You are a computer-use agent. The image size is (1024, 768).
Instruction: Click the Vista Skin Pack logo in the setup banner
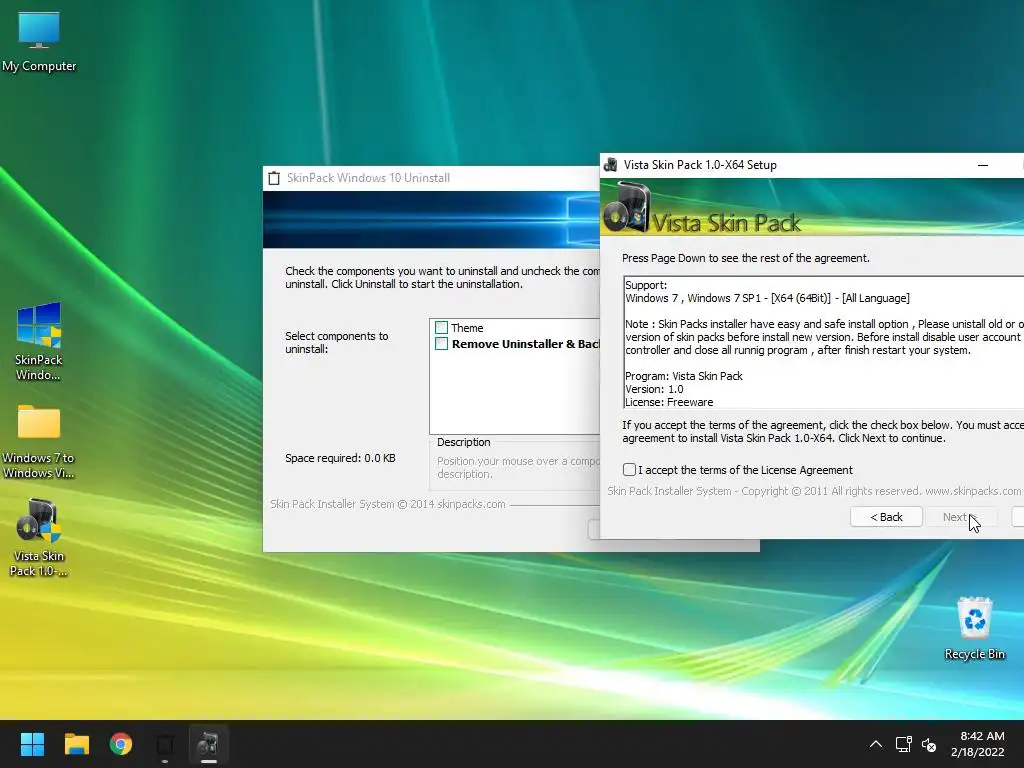coord(627,208)
